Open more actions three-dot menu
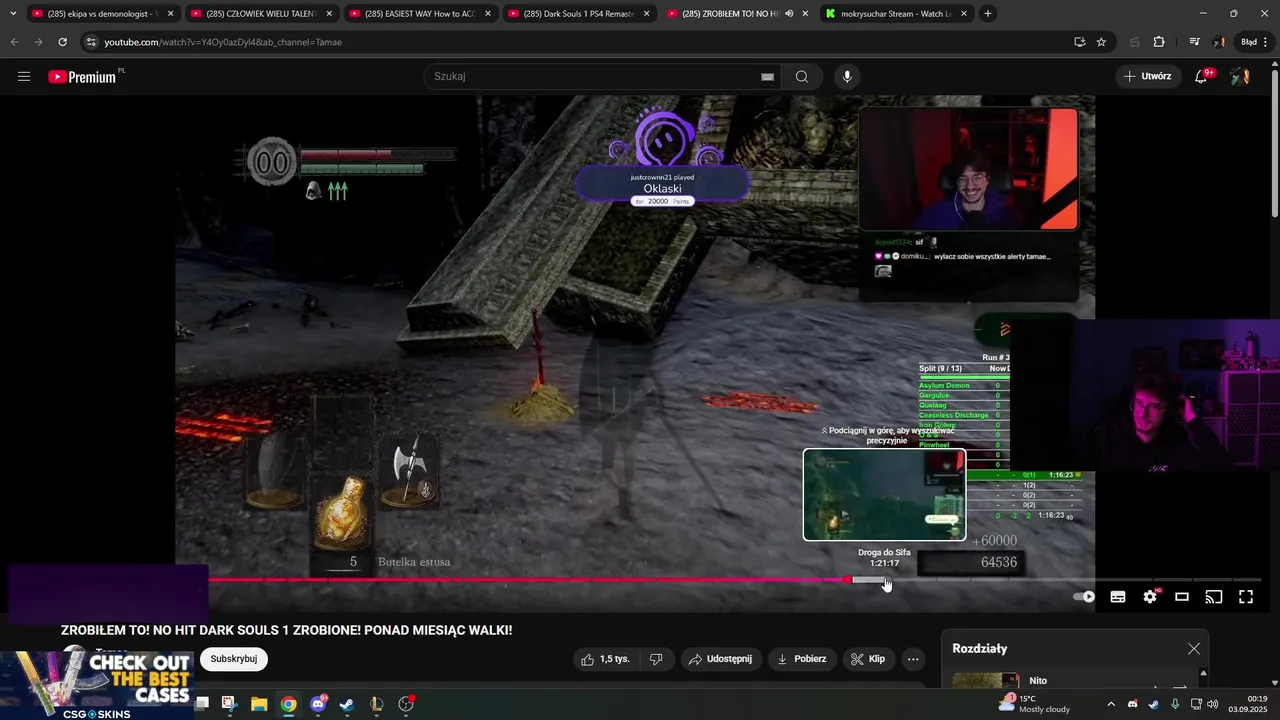Viewport: 1280px width, 720px height. pyautogui.click(x=912, y=659)
